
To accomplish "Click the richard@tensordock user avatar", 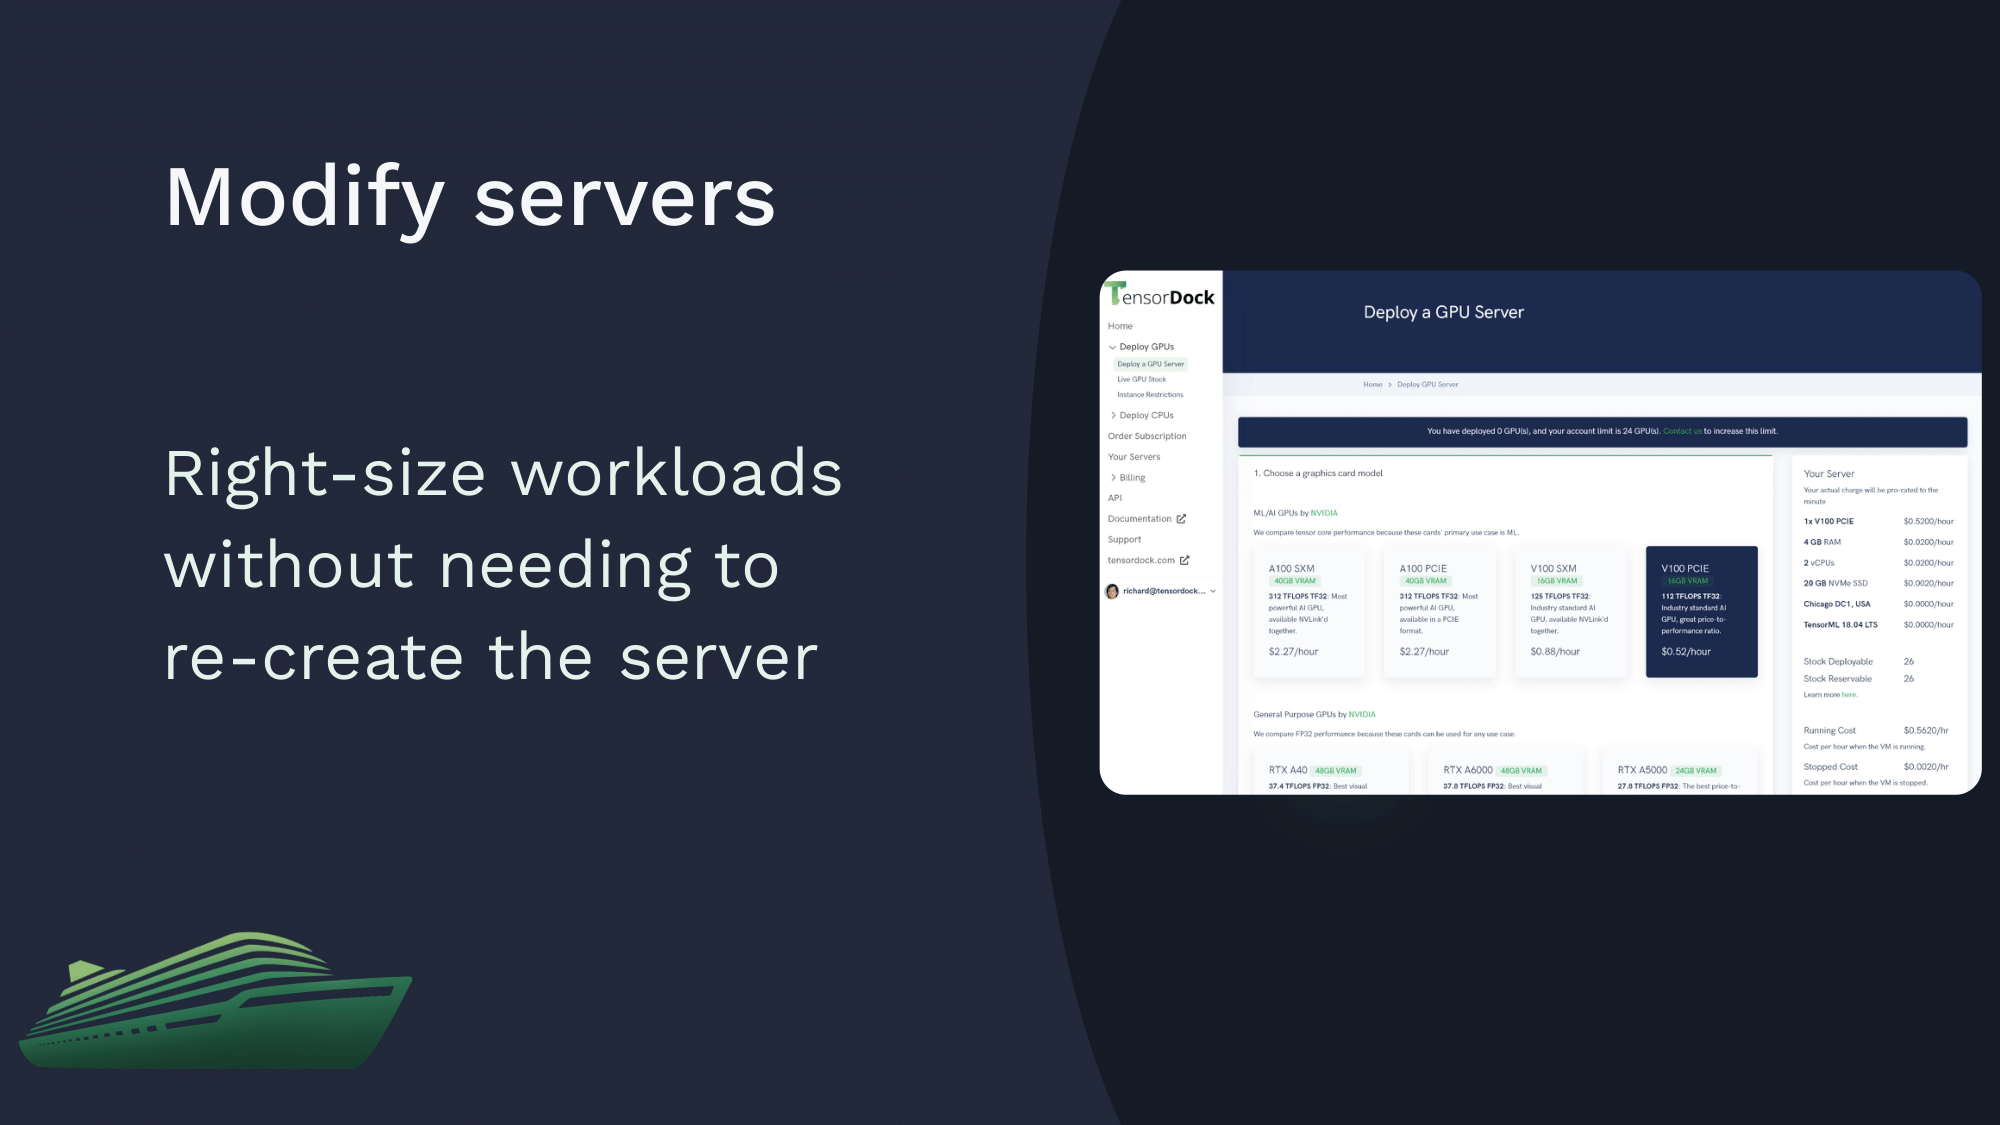I will [1112, 591].
